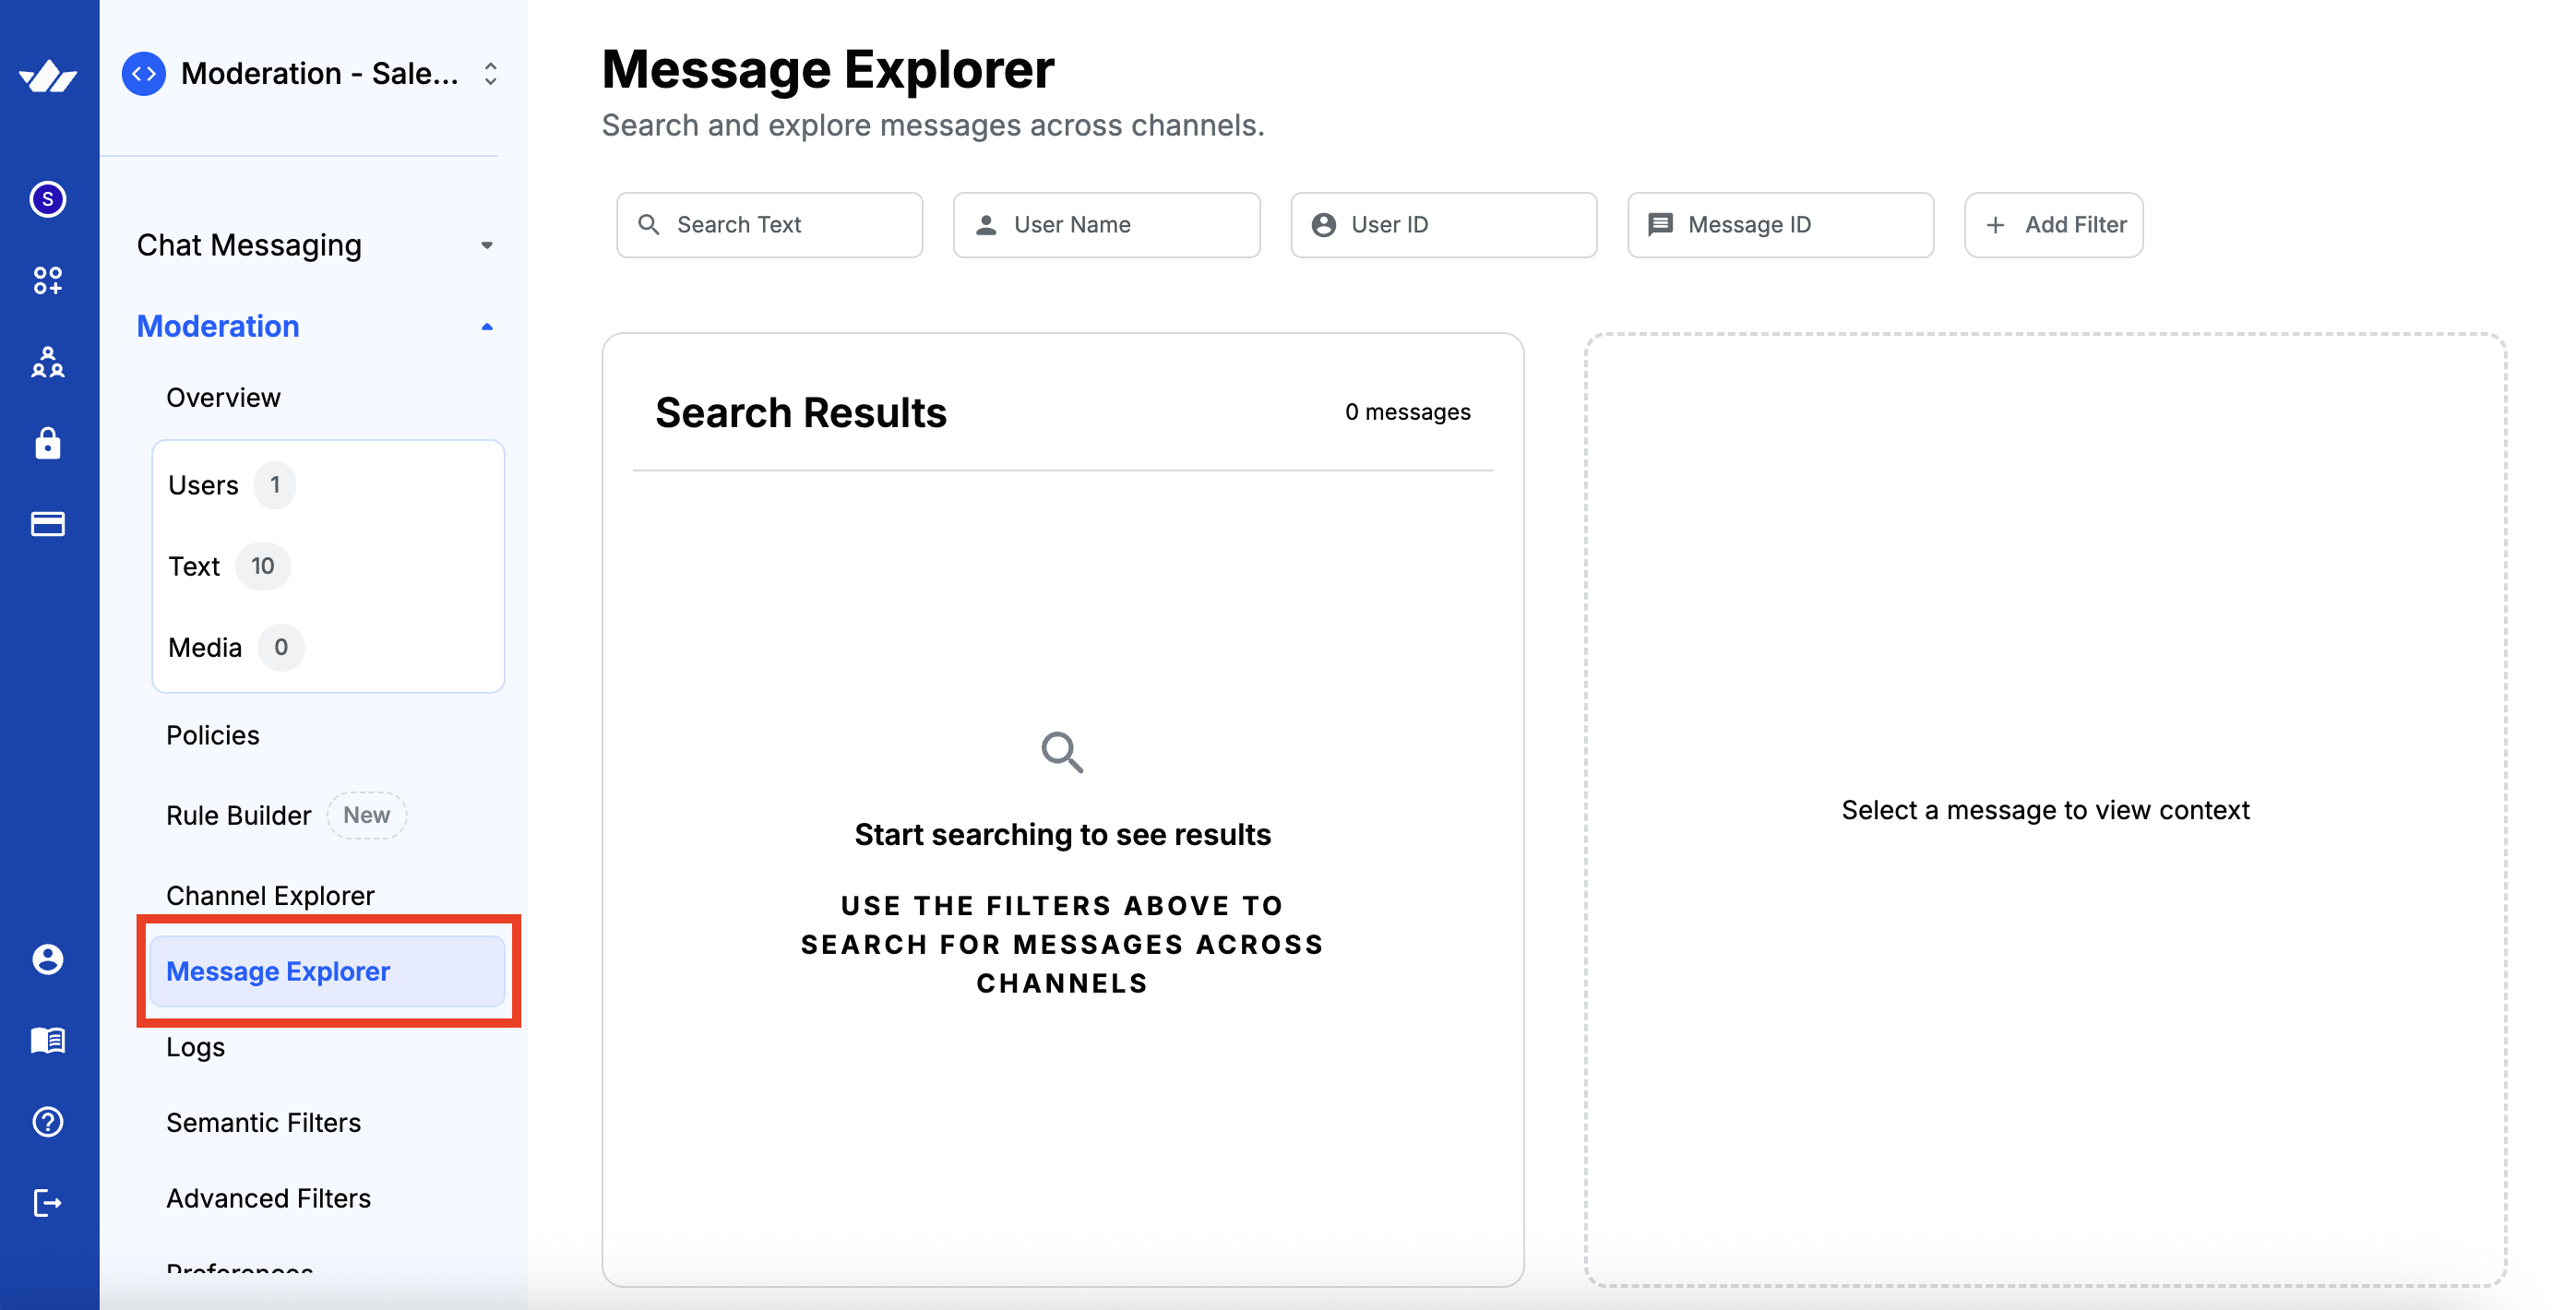Screen dimensions: 2576x1310
Task: Collapse the Moderation section
Action: [x=488, y=326]
